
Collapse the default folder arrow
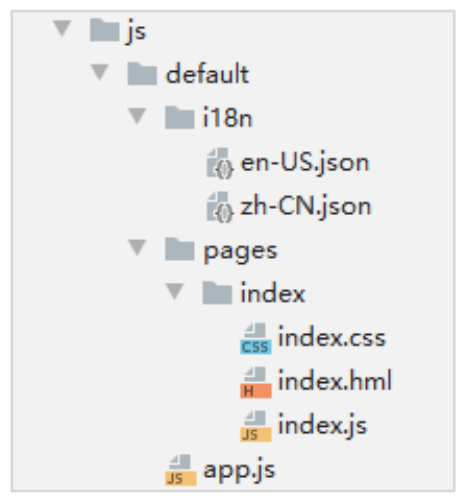click(x=100, y=72)
